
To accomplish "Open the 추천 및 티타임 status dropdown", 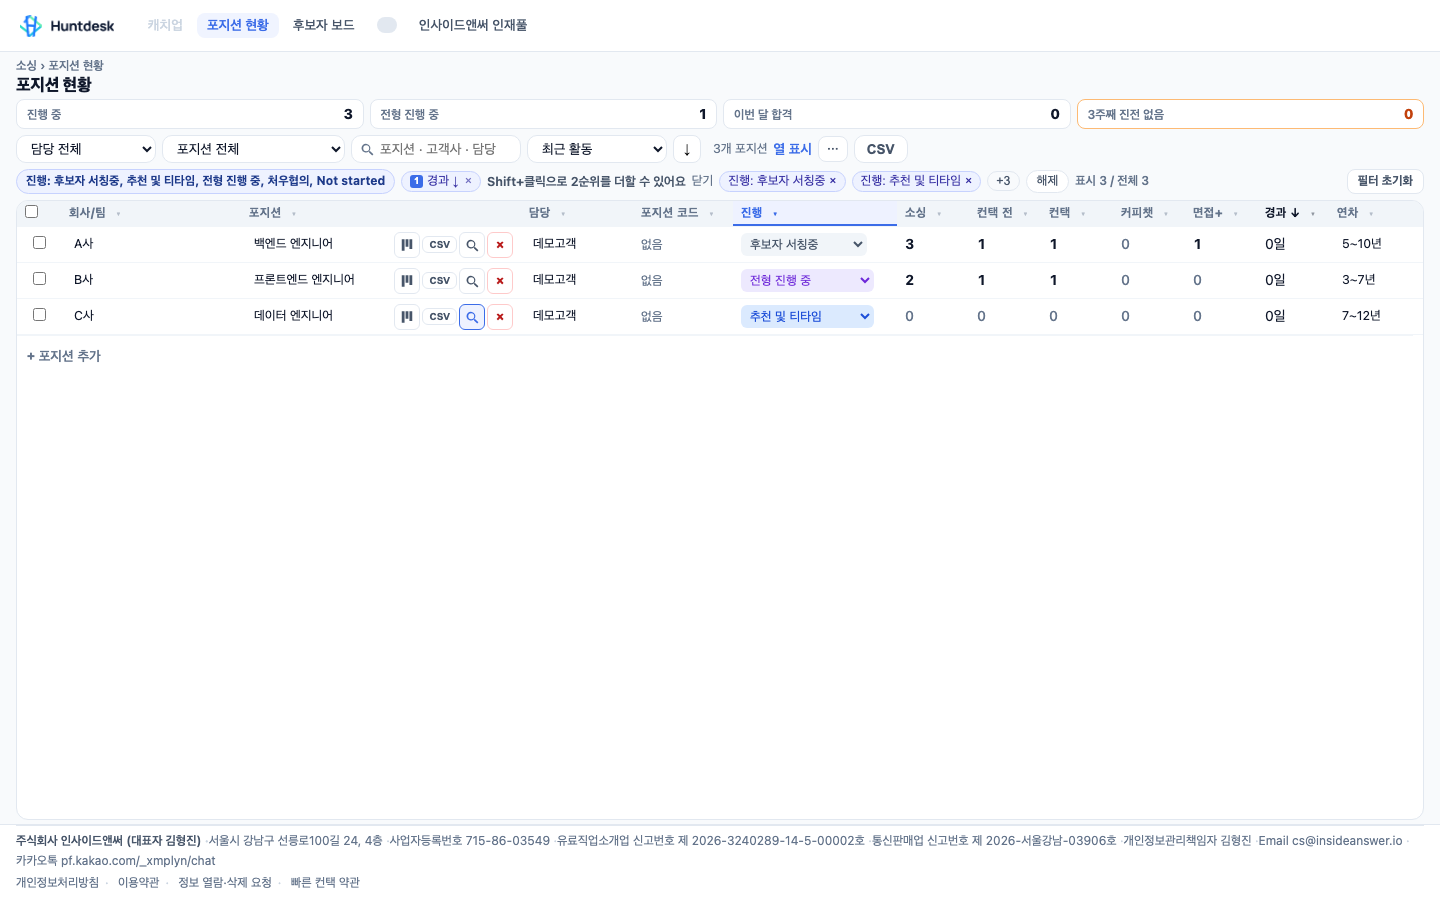I will pos(807,317).
